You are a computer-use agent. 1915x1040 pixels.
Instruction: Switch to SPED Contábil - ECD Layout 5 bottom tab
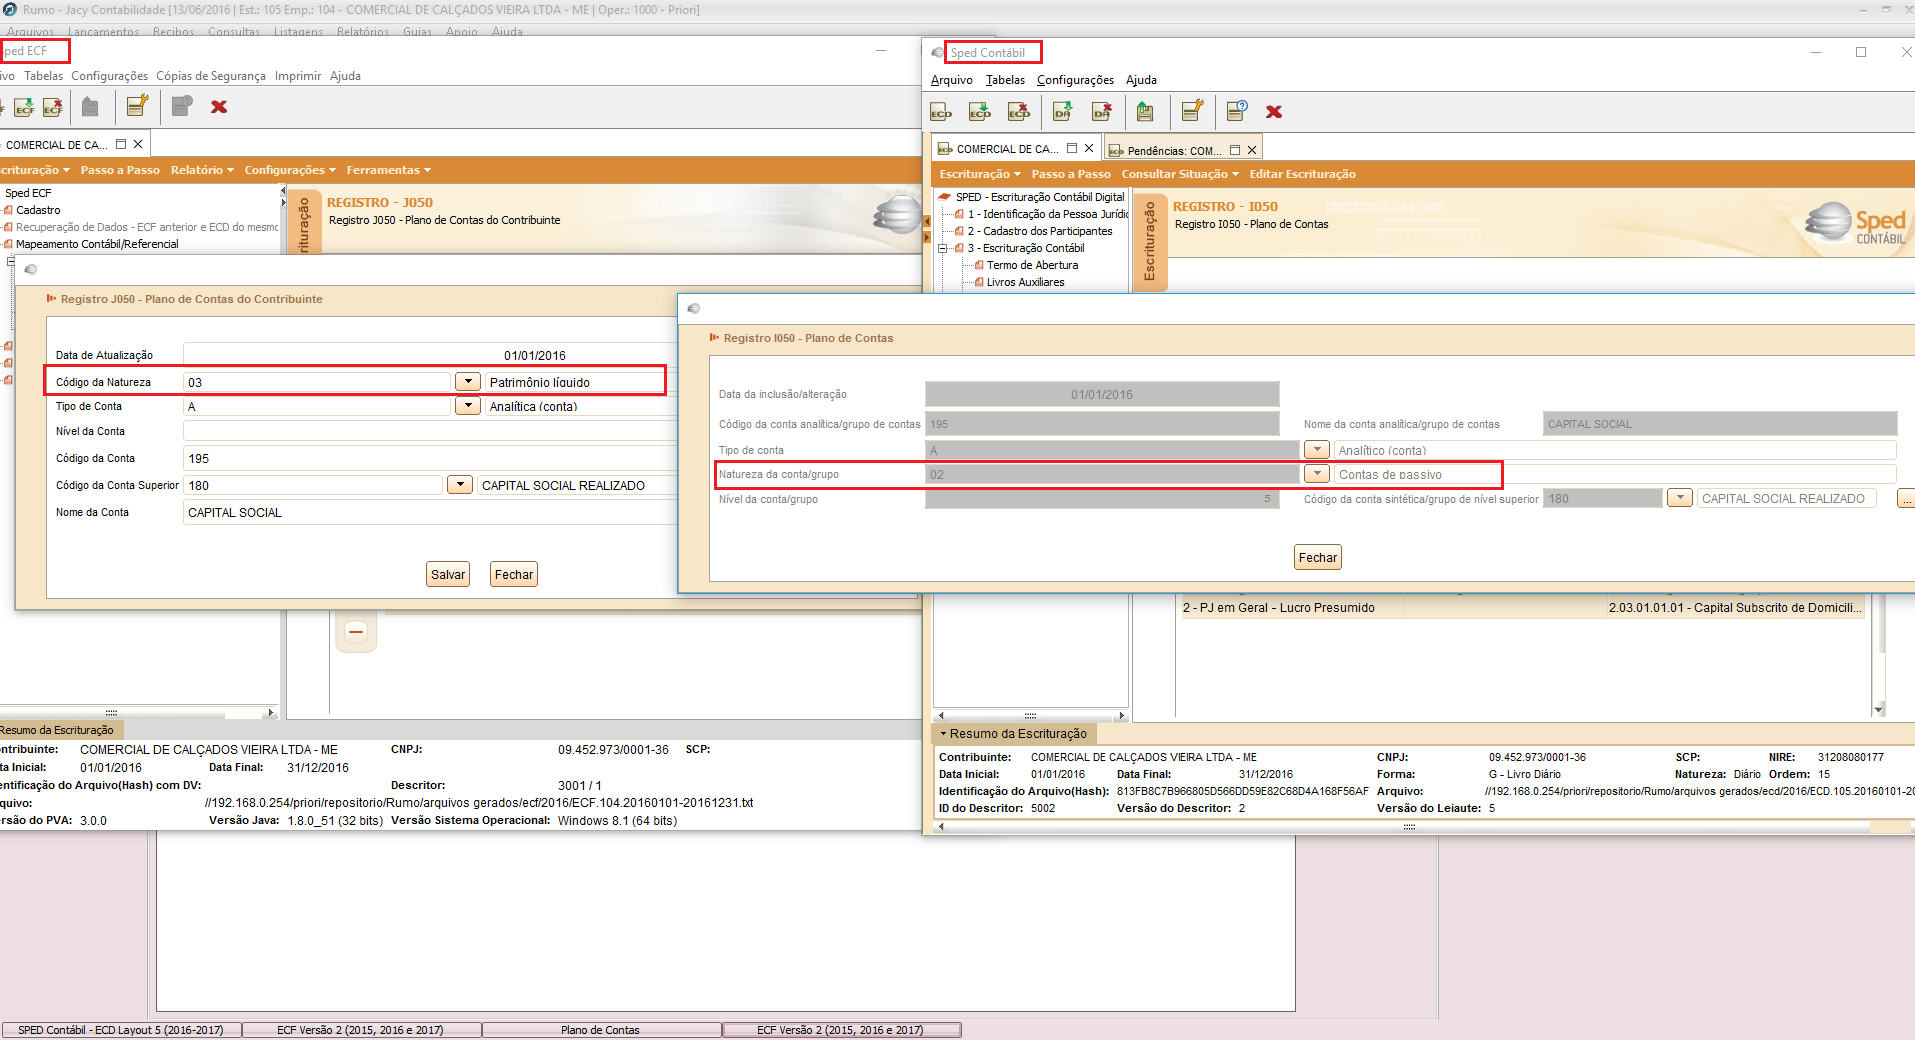[121, 1030]
